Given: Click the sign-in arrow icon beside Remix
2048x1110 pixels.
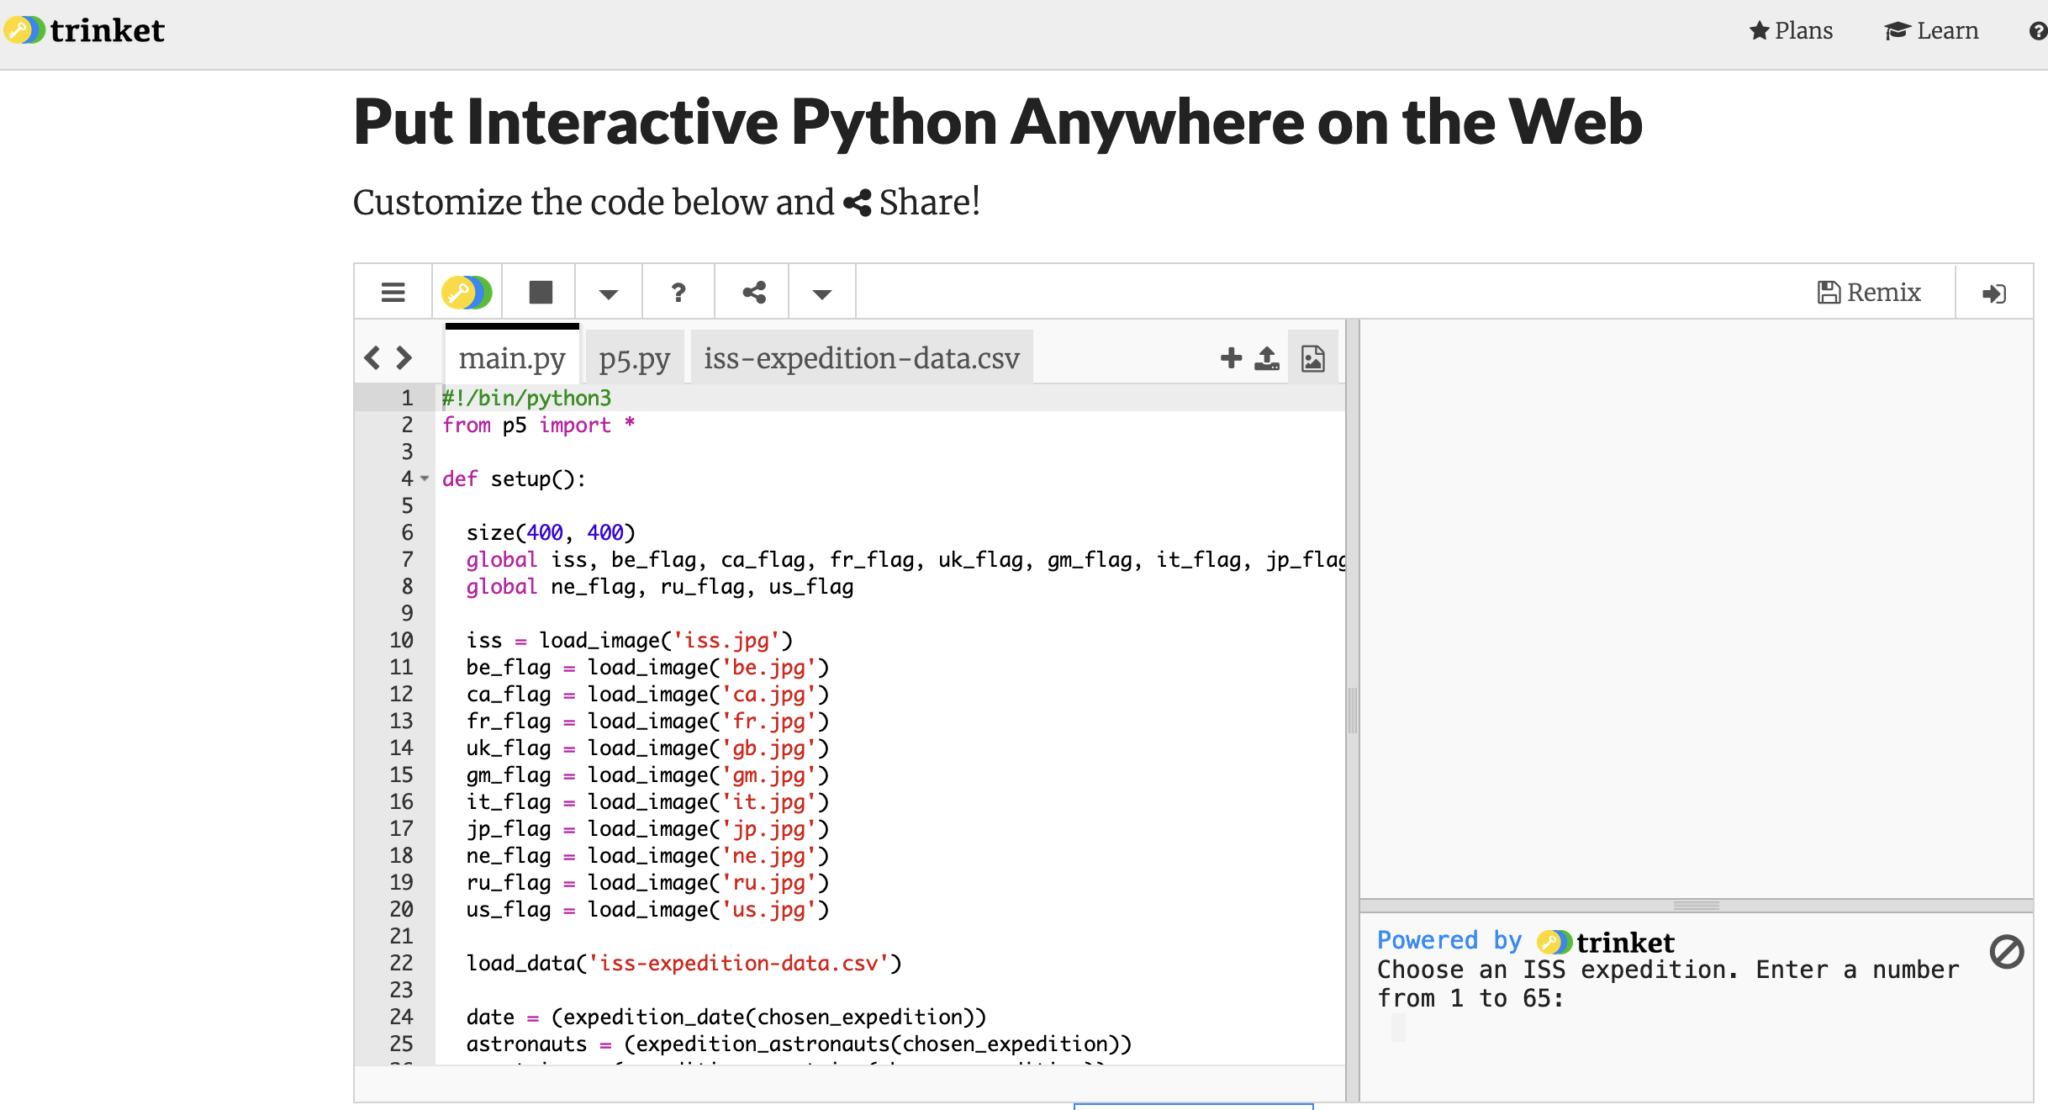Looking at the screenshot, I should pos(1993,293).
